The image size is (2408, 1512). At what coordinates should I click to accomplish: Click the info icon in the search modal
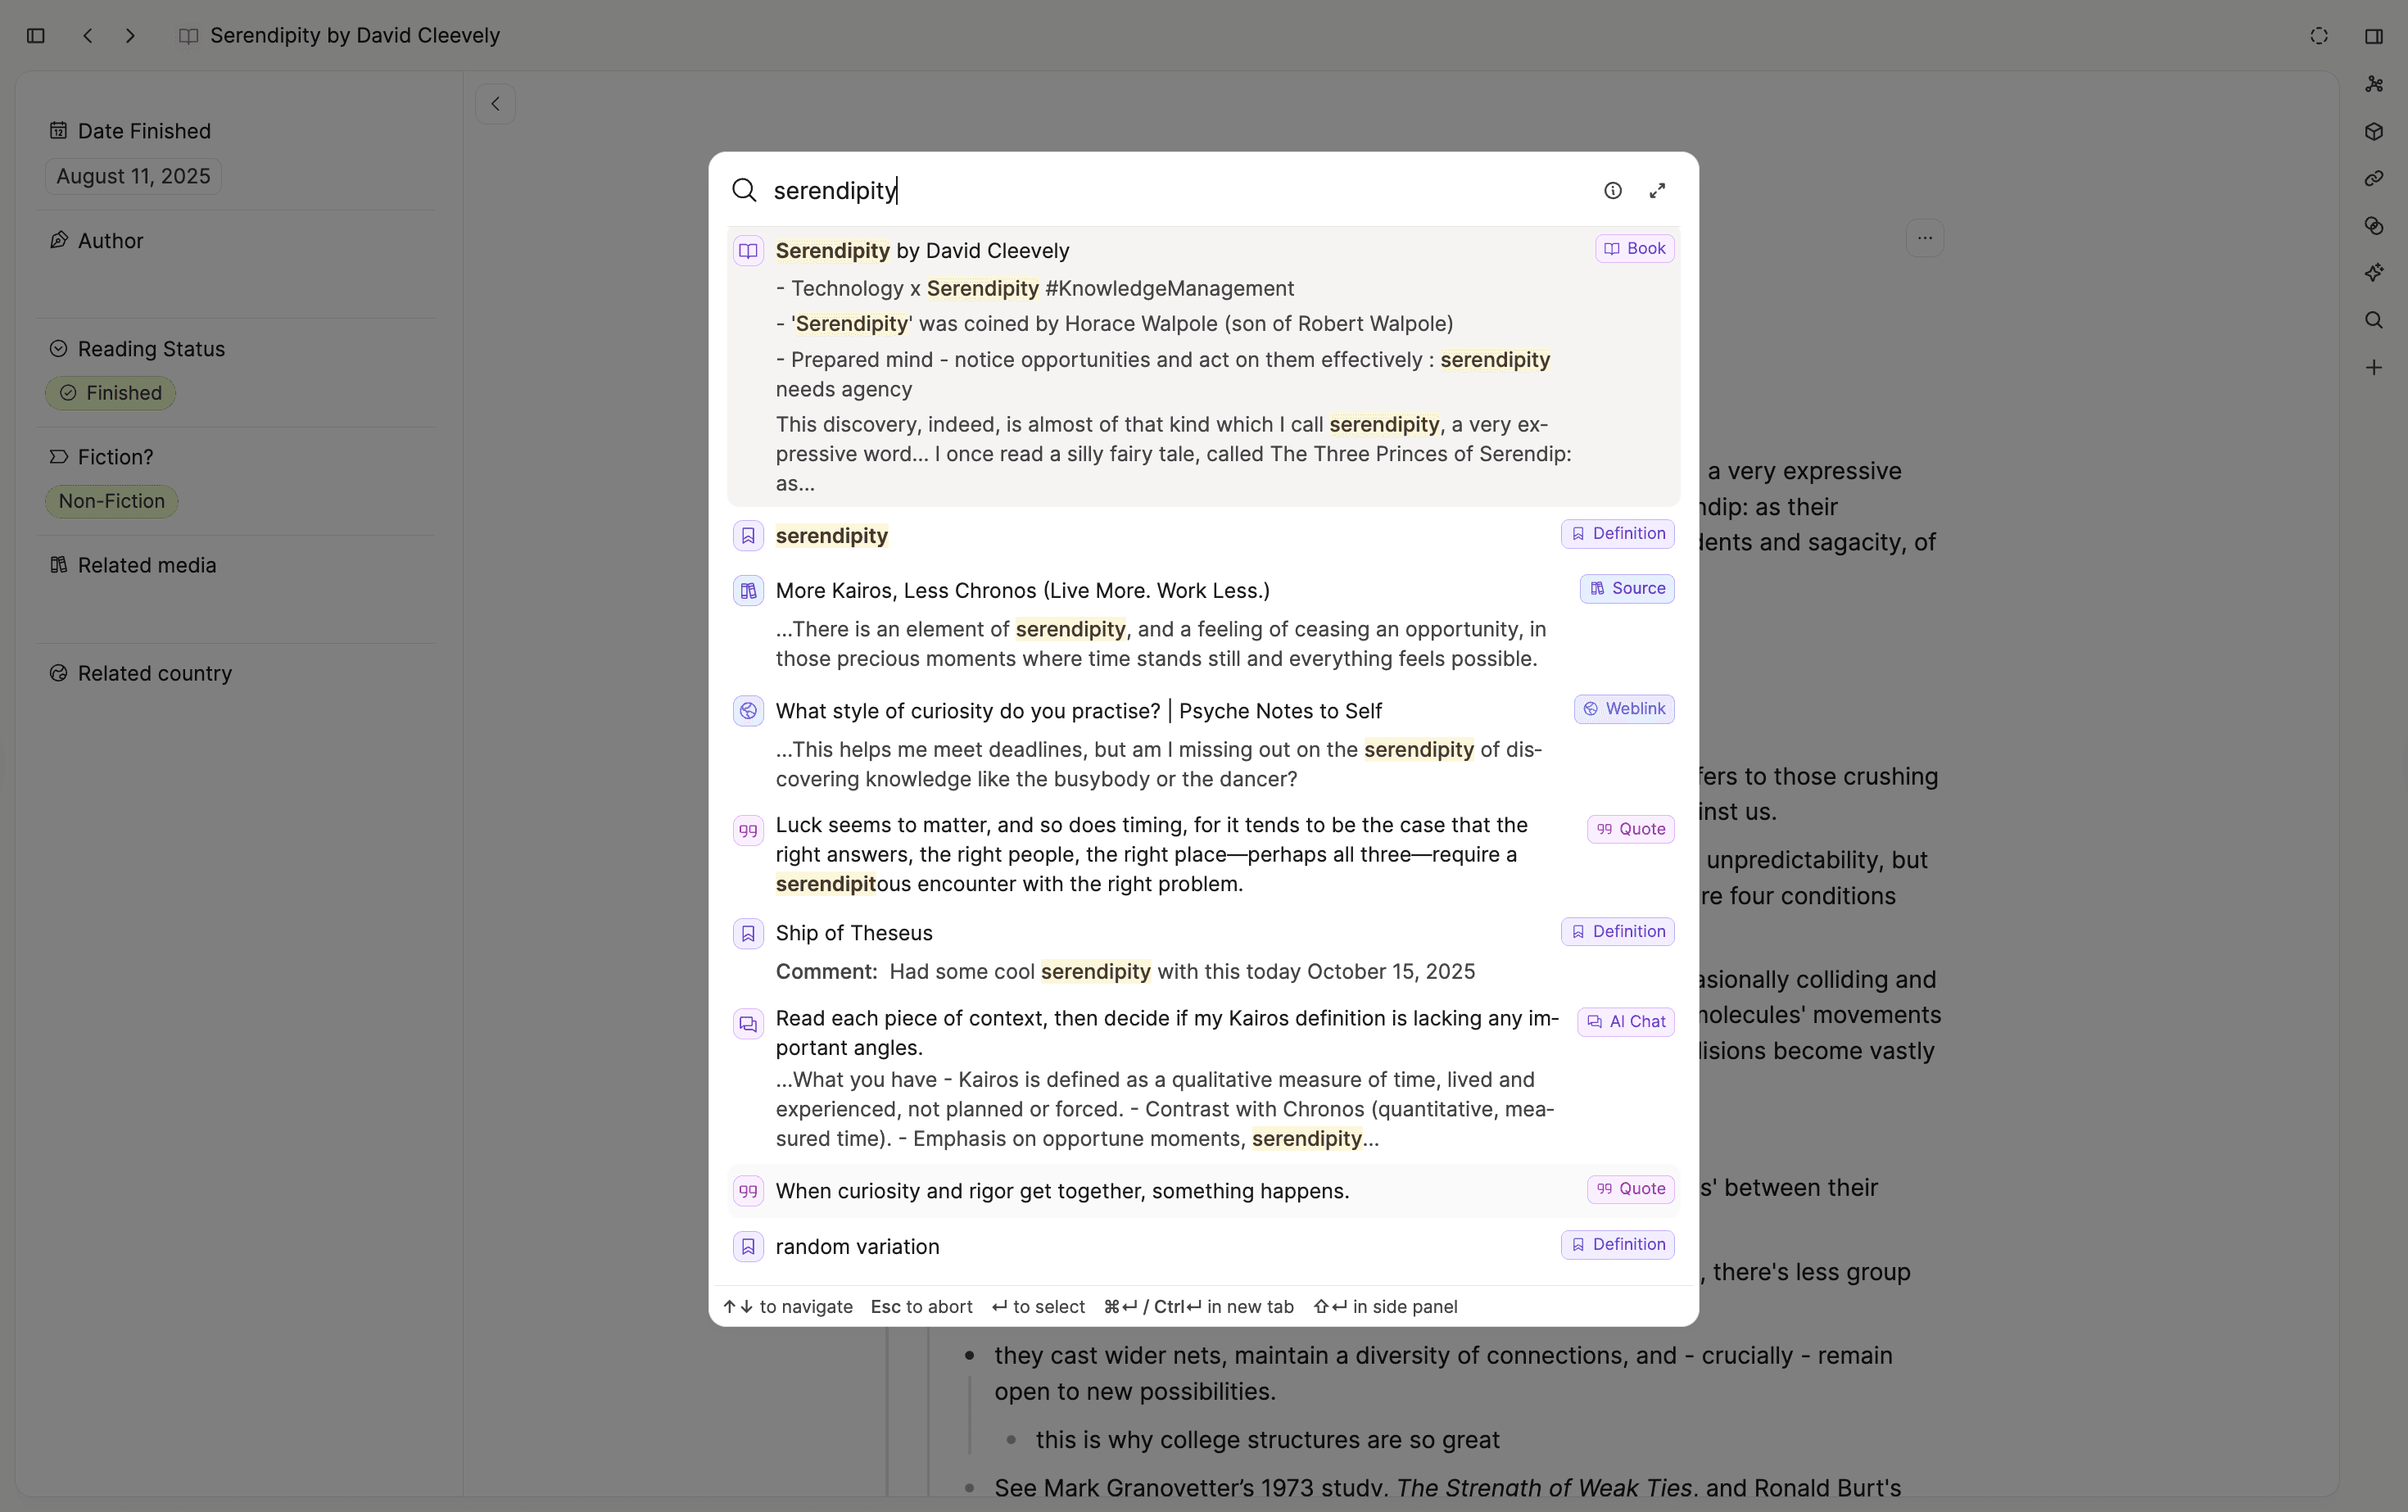coord(1612,190)
